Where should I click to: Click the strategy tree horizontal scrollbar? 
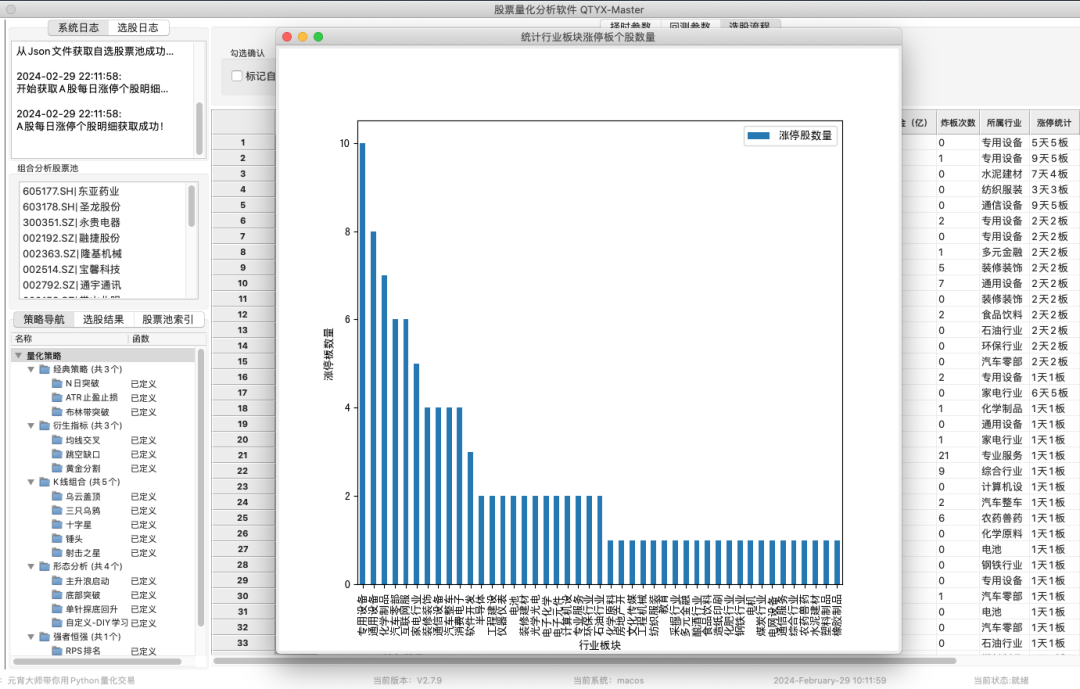click(x=98, y=661)
